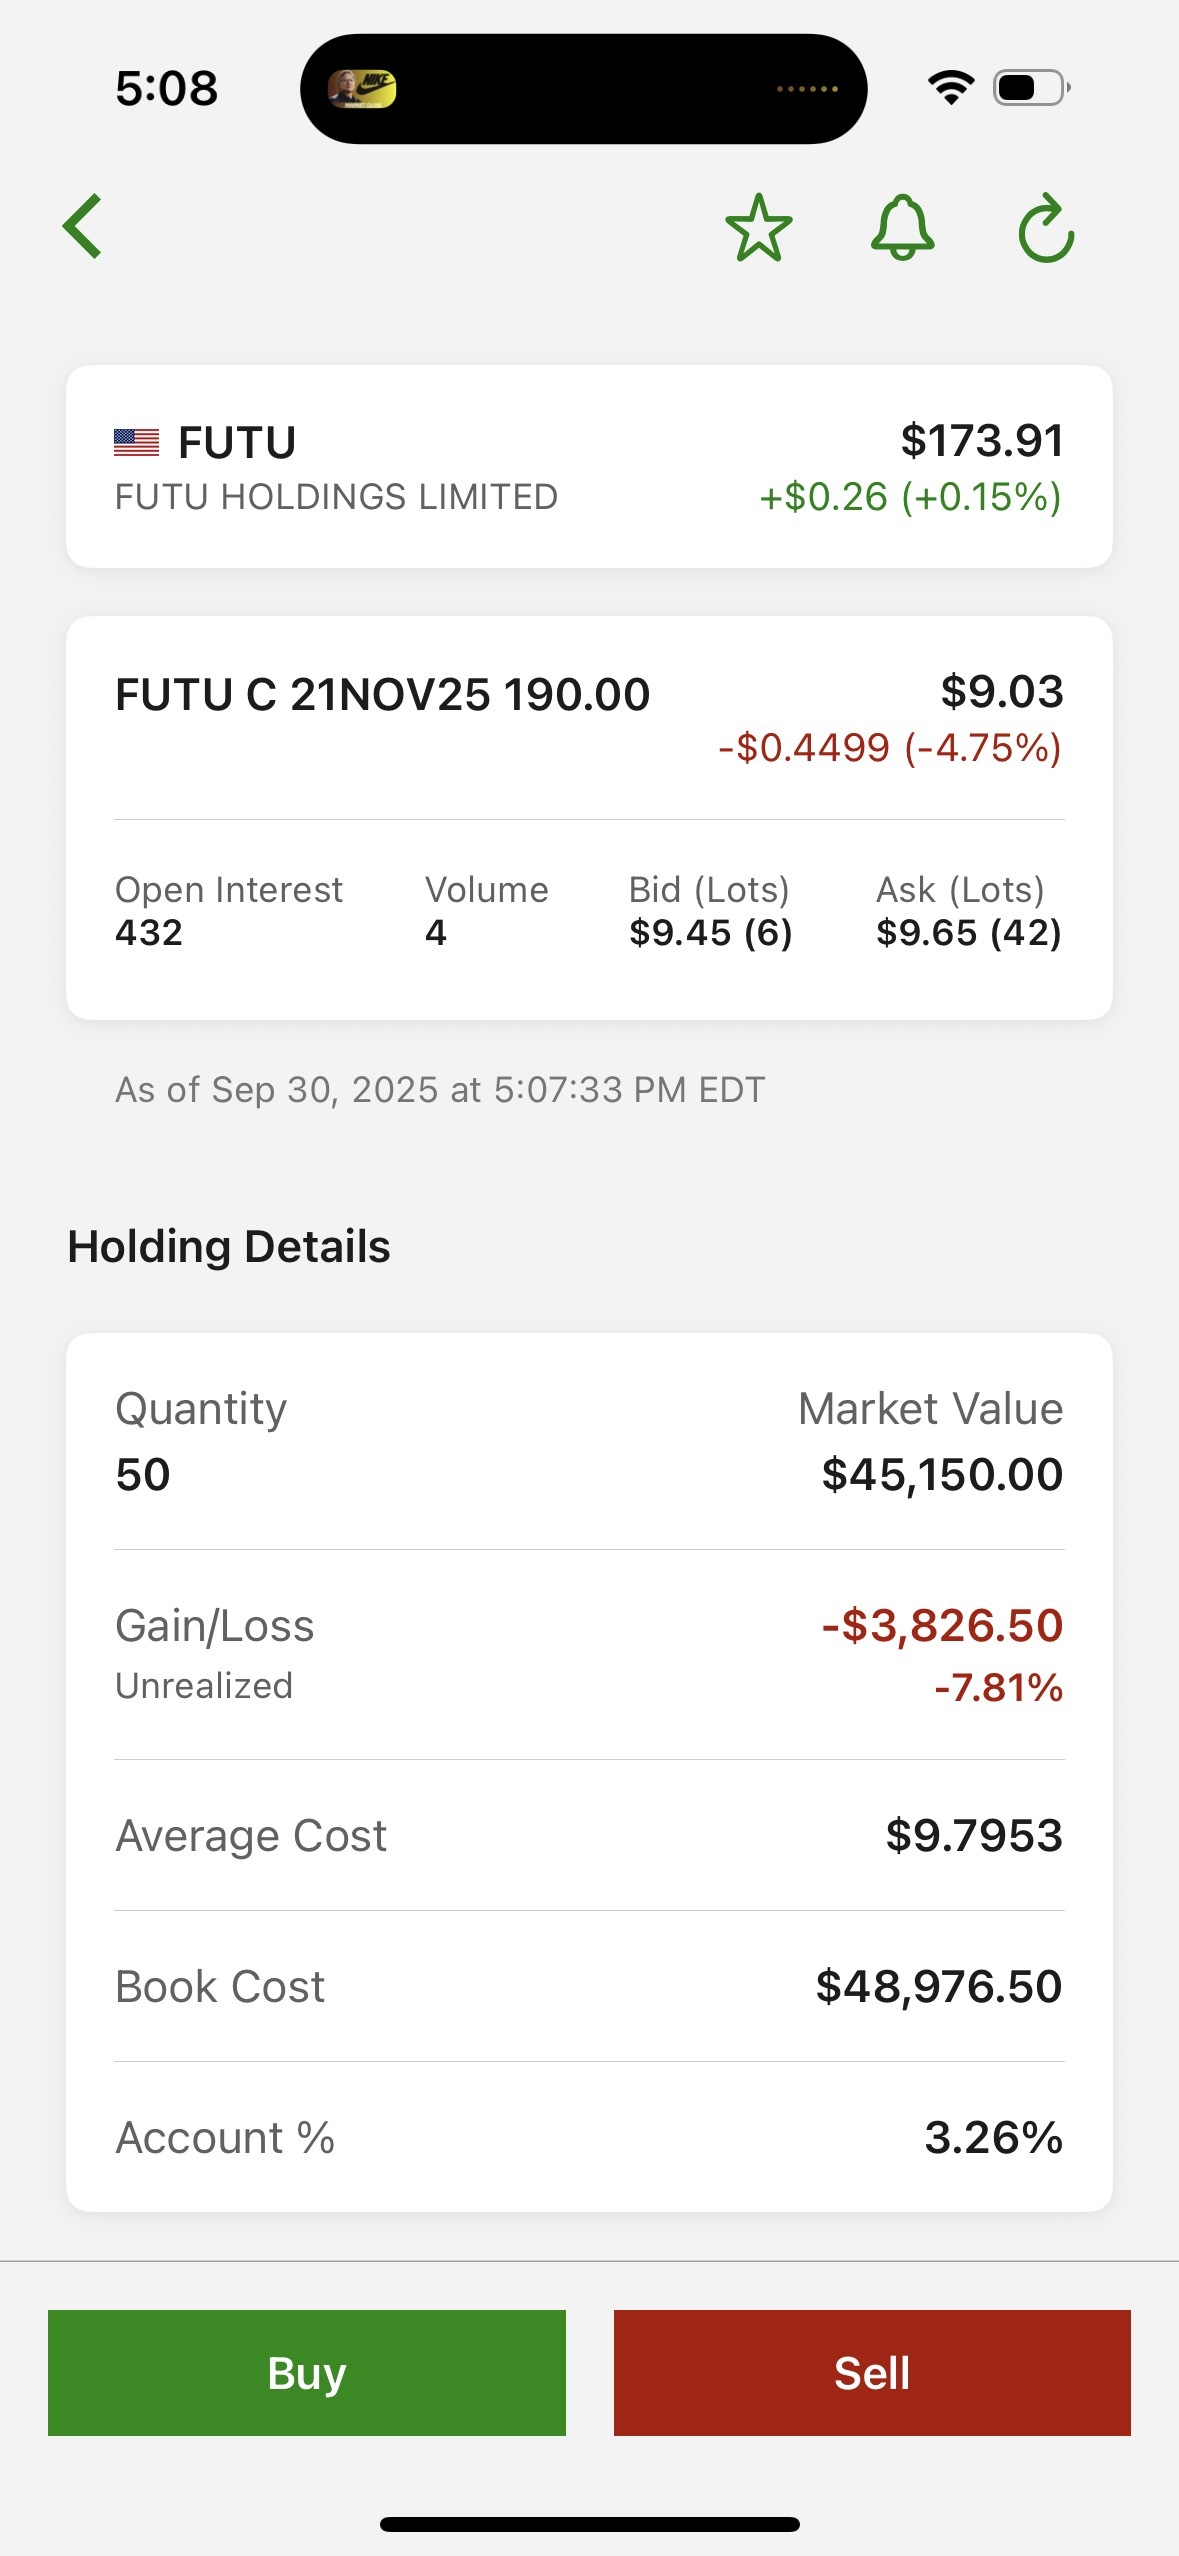
Task: Tap the Market Value $45,150.00 amount
Action: [942, 1474]
